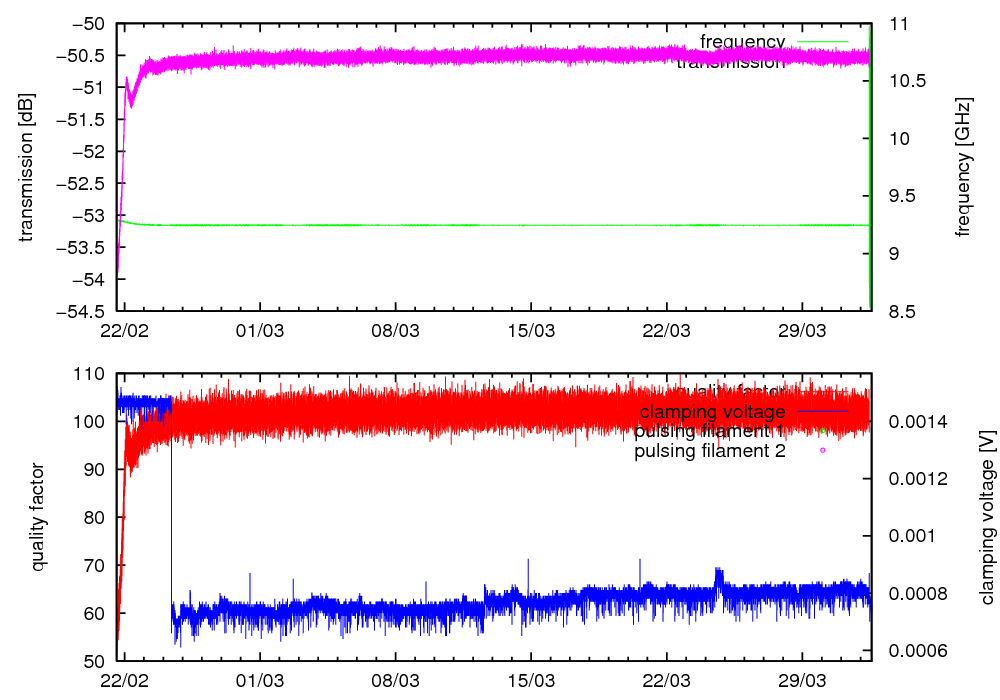This screenshot has width=1000, height=700.
Task: Select the 'frequency' legend label
Action: [x=742, y=41]
